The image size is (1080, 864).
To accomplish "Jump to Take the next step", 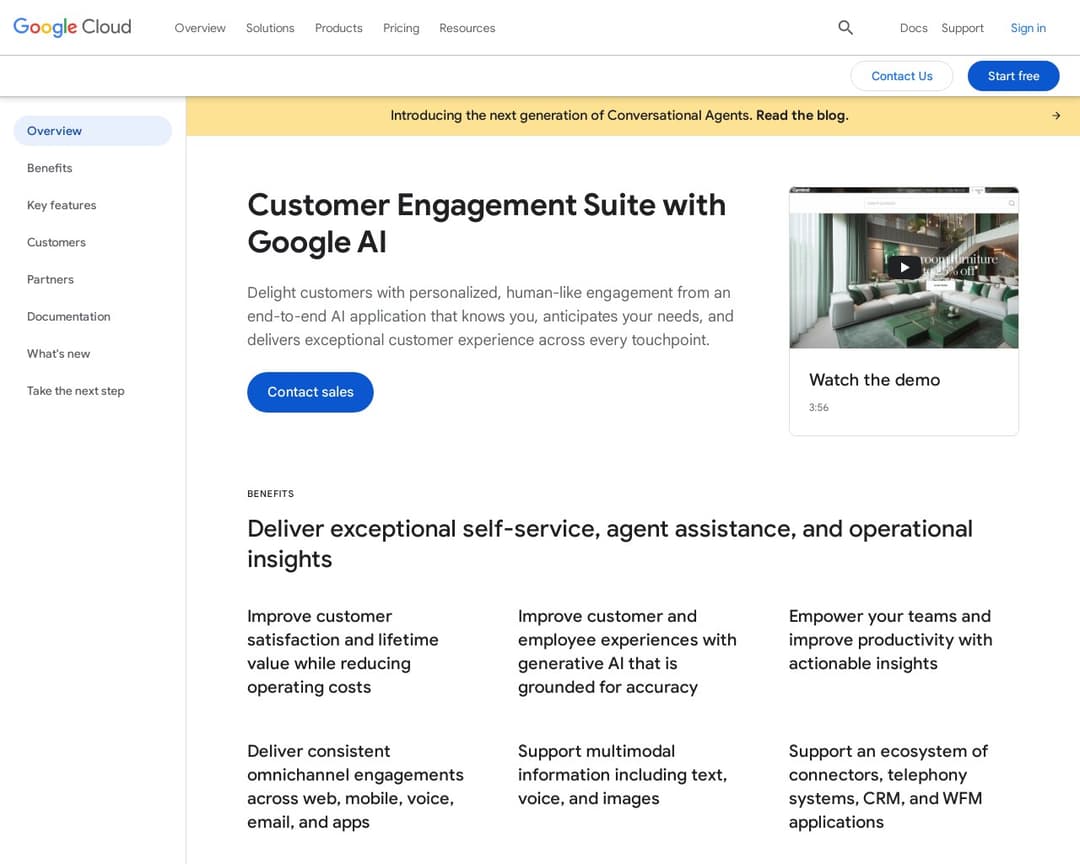I will 76,391.
